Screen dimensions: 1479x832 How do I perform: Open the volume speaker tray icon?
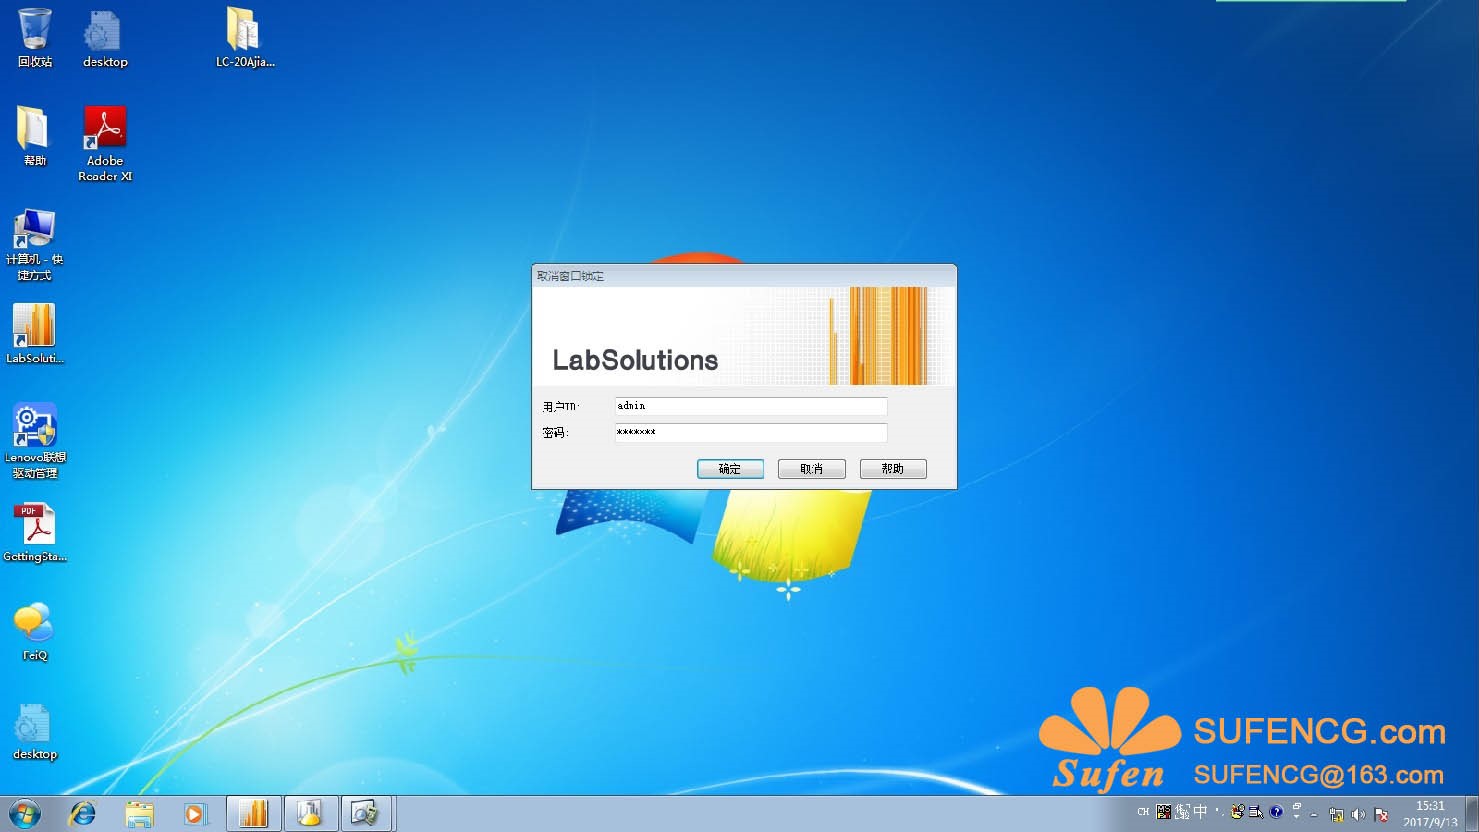click(1358, 814)
